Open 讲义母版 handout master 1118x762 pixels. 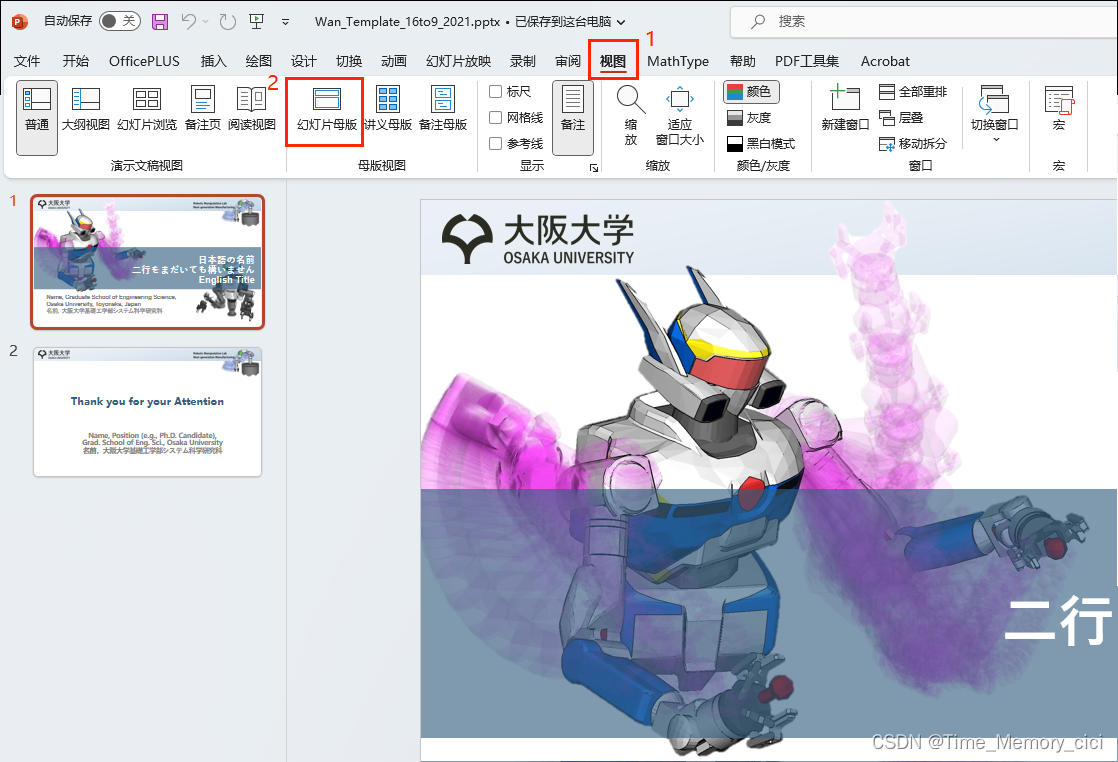(x=388, y=109)
